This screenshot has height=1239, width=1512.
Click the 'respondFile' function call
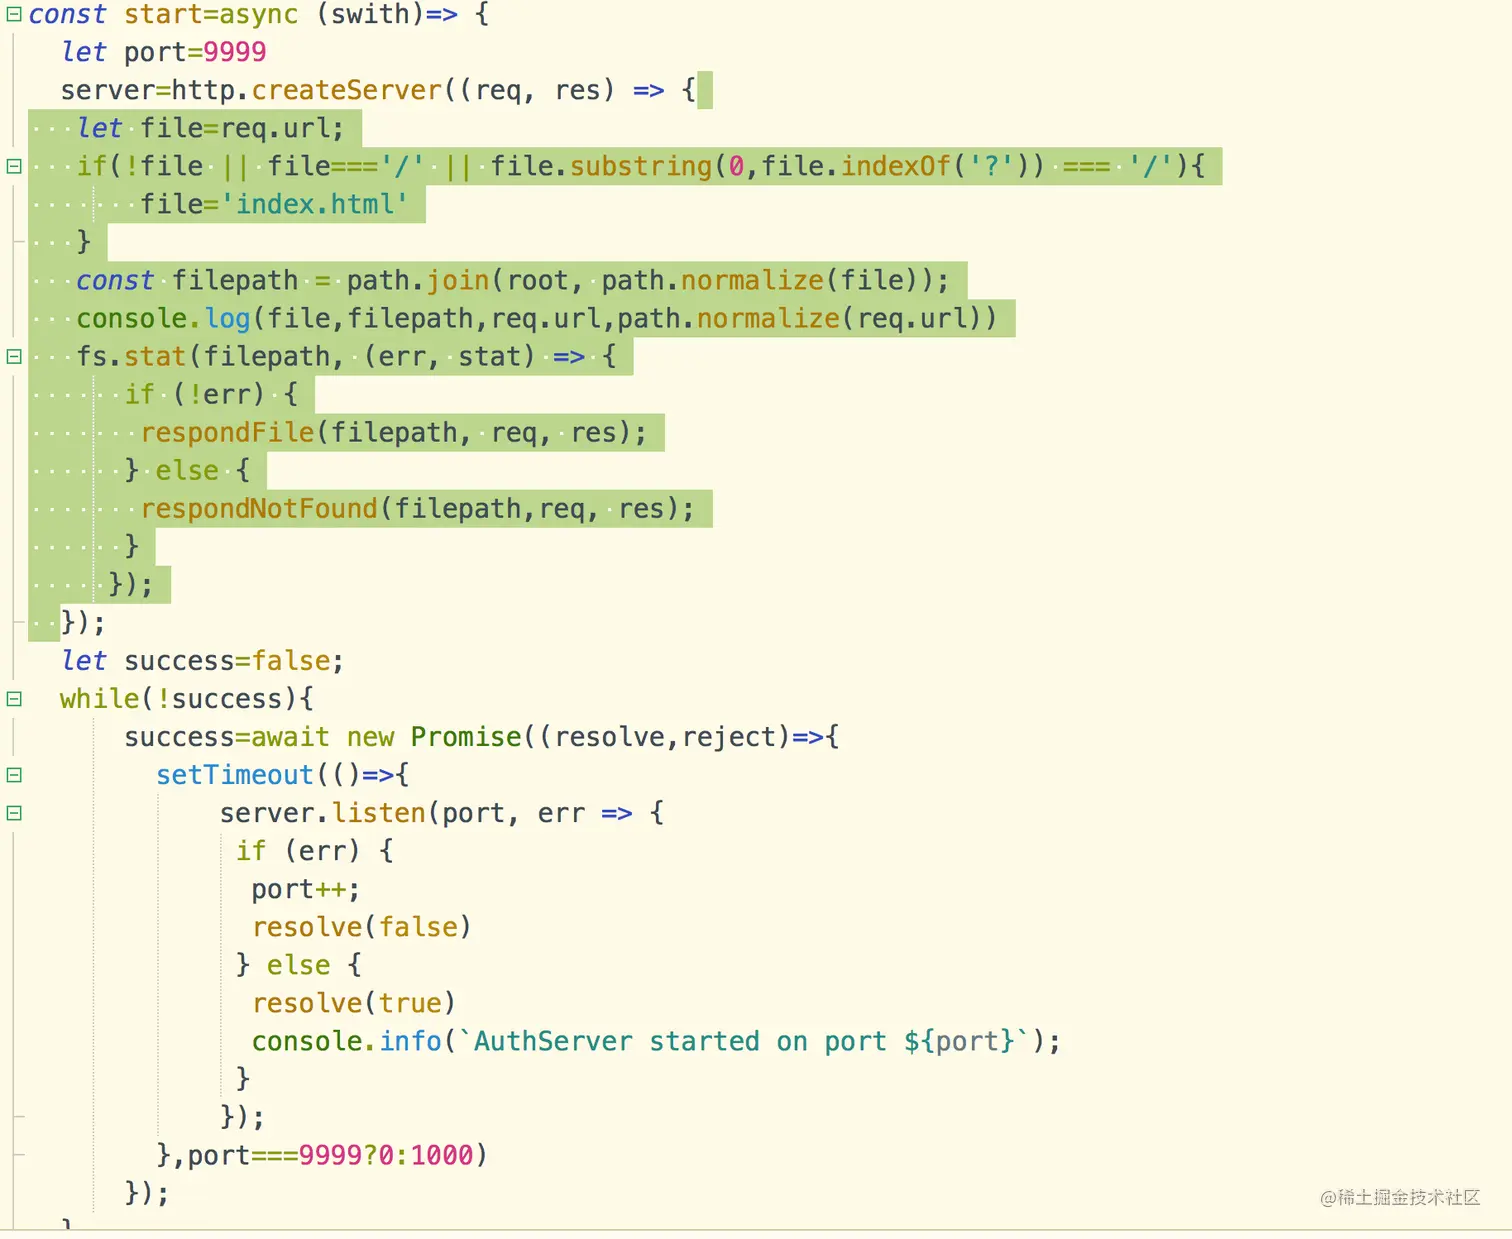[x=227, y=433]
